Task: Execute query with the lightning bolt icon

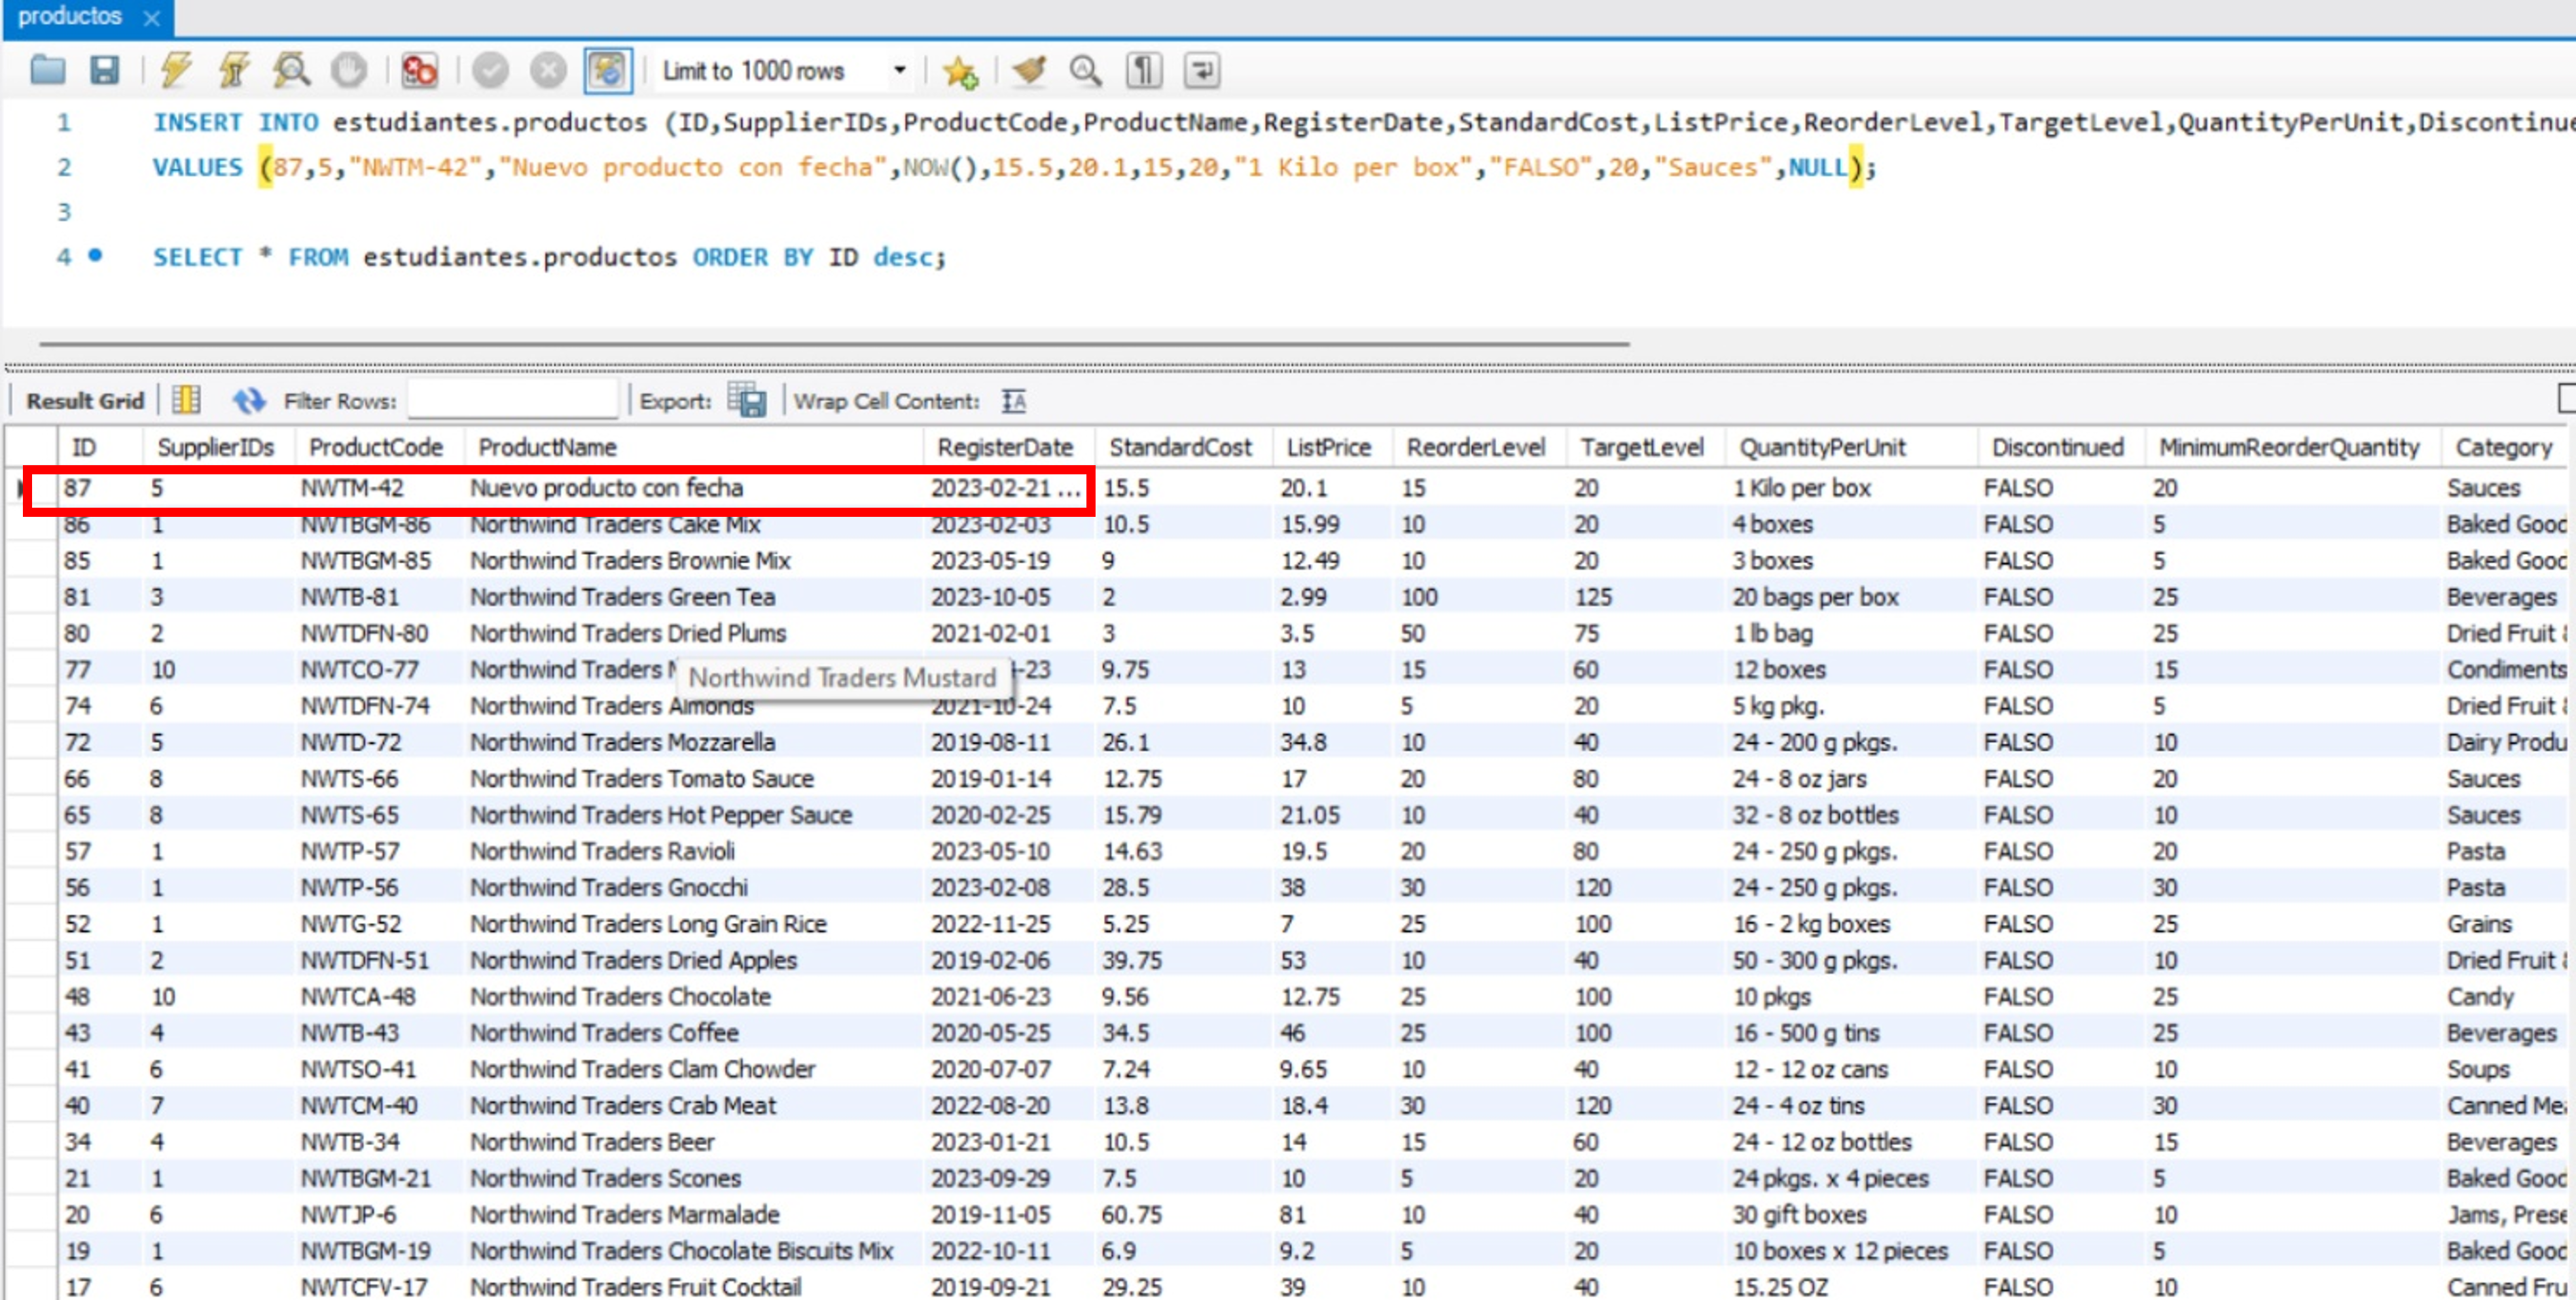Action: point(176,70)
